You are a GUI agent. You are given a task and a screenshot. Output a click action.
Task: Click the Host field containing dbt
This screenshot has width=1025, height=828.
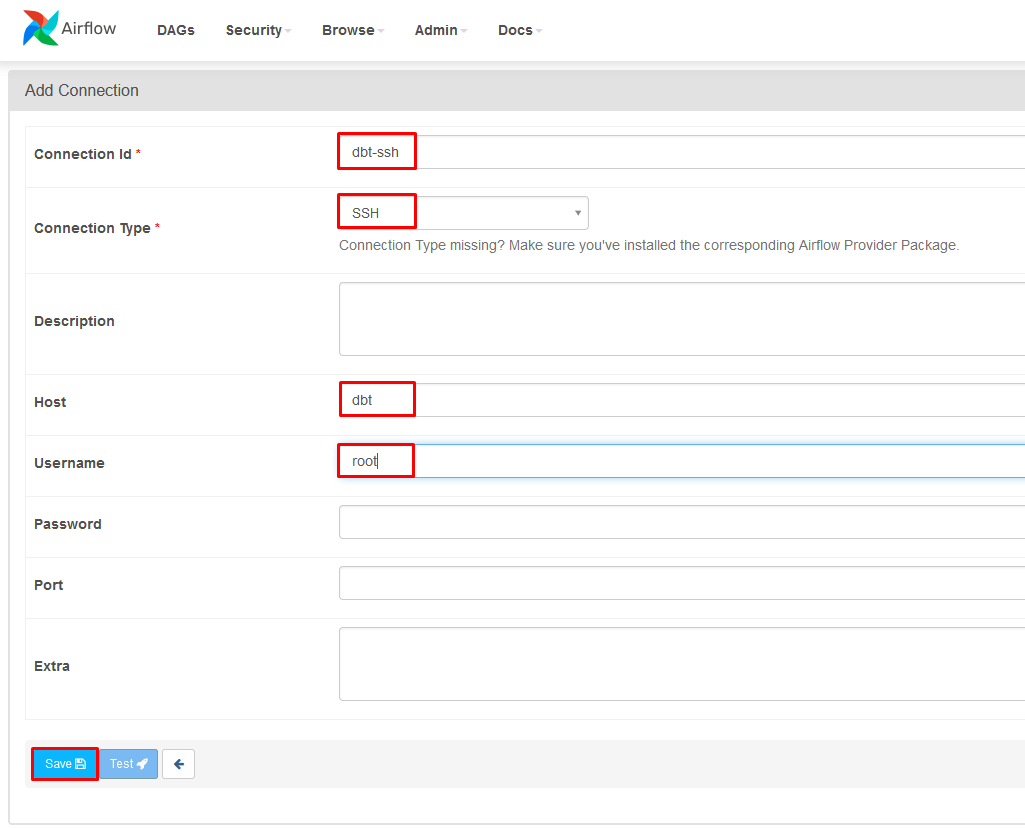[x=680, y=400]
